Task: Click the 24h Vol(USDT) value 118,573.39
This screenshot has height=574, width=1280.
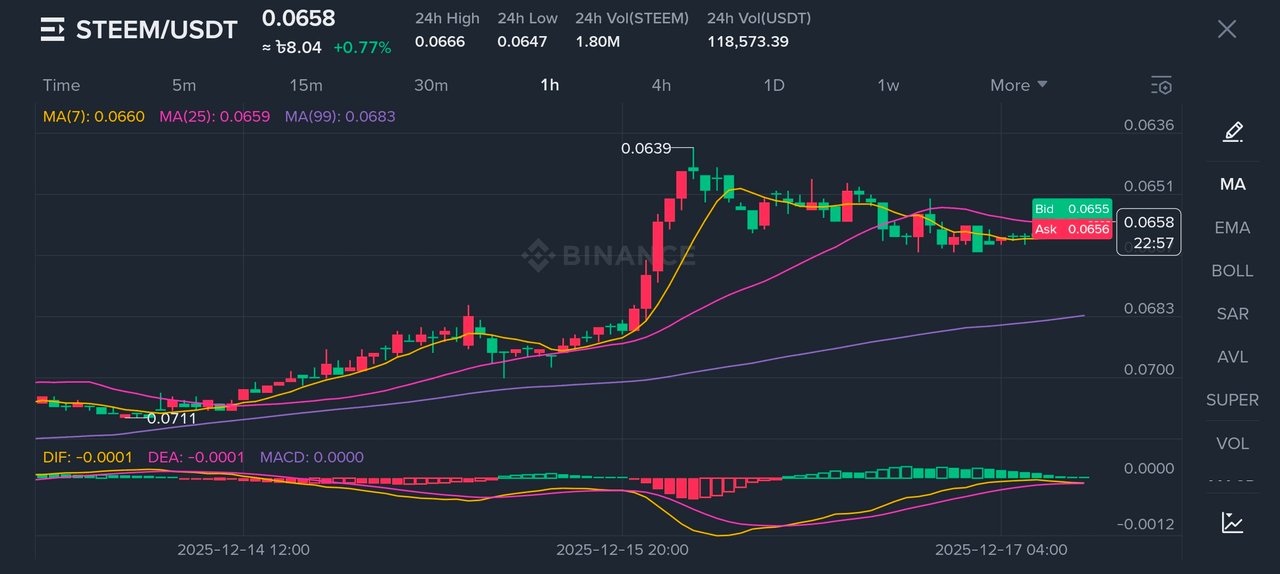Action: click(748, 41)
